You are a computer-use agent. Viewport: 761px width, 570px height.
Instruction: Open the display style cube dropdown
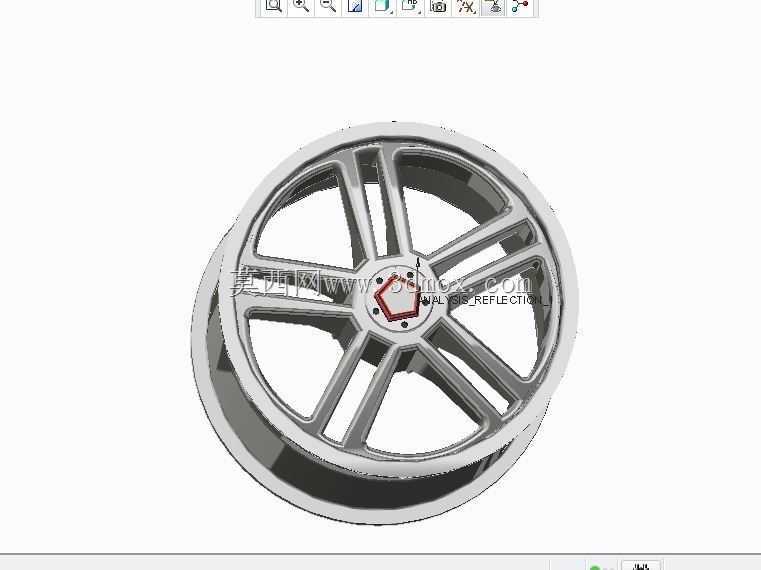coord(383,6)
